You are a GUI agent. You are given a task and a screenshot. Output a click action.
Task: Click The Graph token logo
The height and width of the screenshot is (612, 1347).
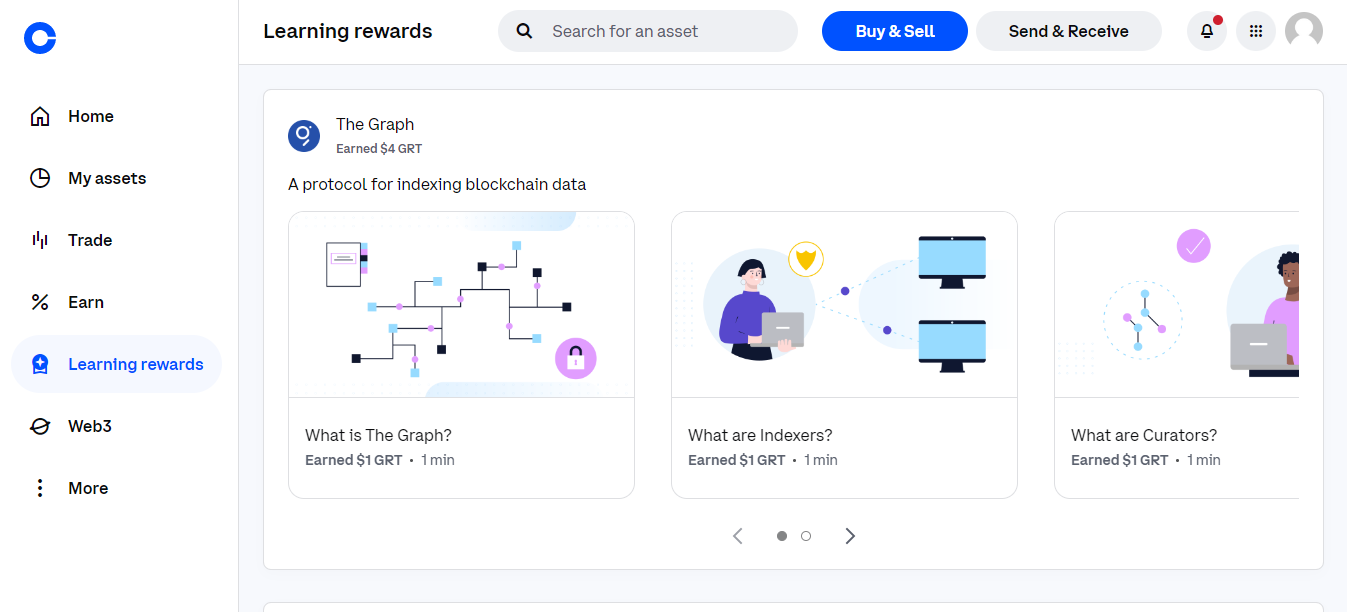tap(303, 135)
